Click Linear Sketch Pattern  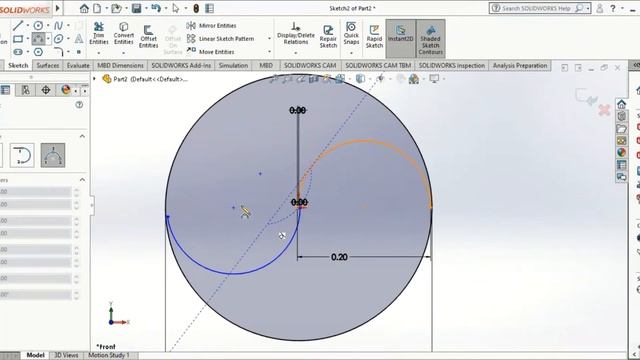220,38
